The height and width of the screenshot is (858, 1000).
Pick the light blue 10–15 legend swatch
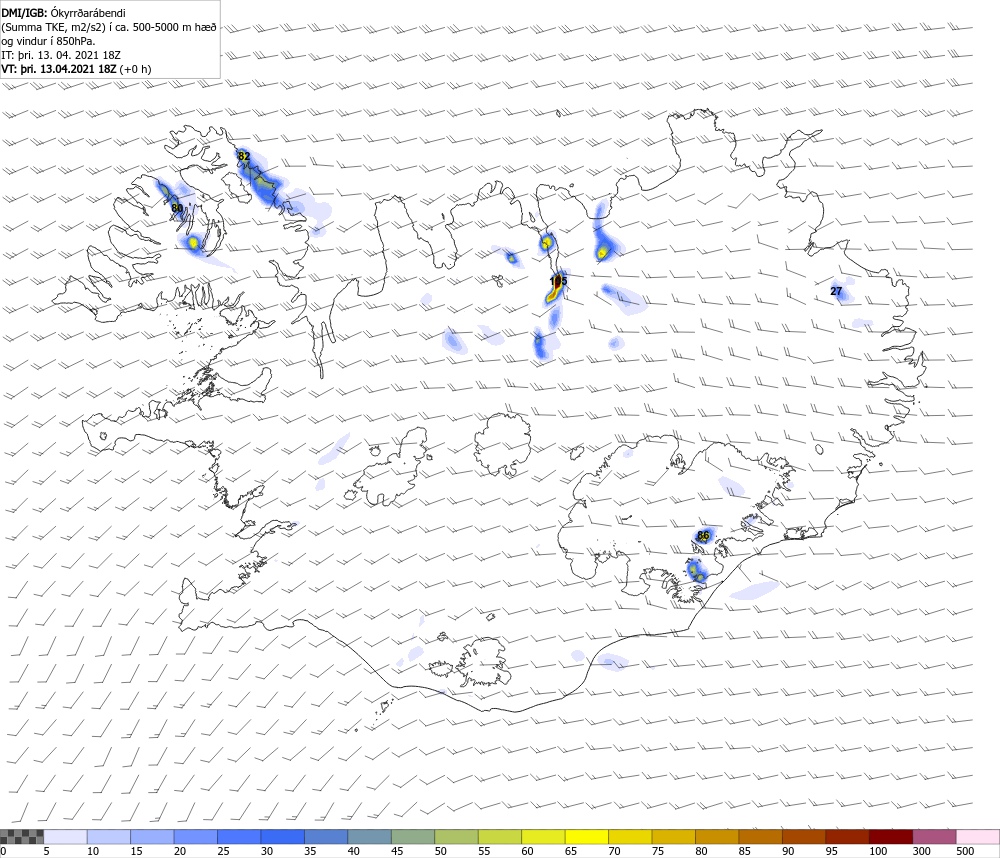108,837
